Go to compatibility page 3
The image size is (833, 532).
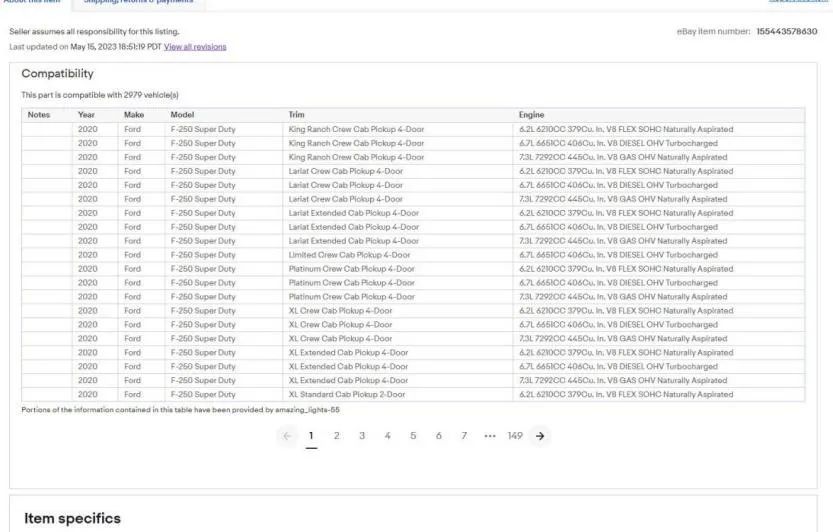click(362, 436)
